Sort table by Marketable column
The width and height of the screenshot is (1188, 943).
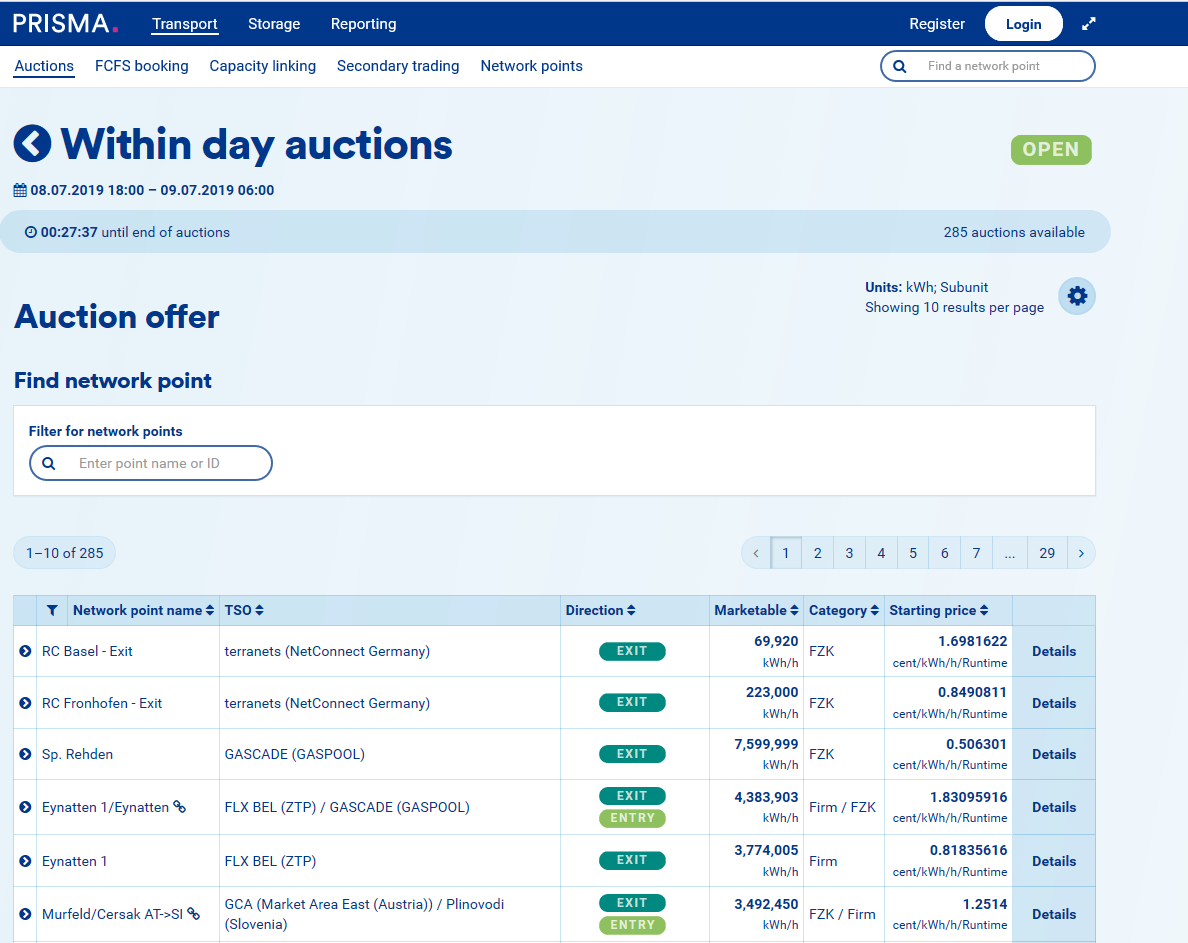[756, 610]
